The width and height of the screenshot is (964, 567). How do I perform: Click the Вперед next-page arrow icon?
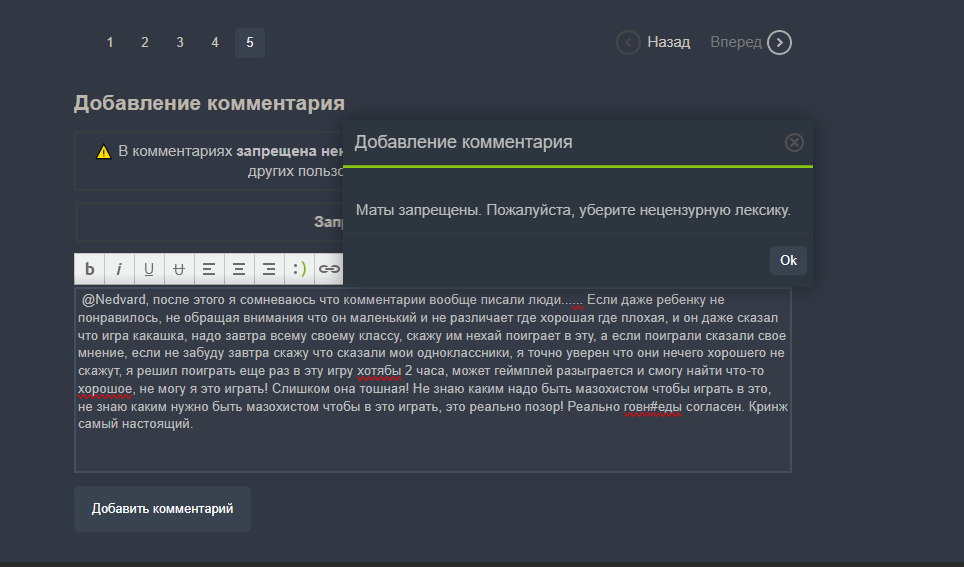pos(780,42)
